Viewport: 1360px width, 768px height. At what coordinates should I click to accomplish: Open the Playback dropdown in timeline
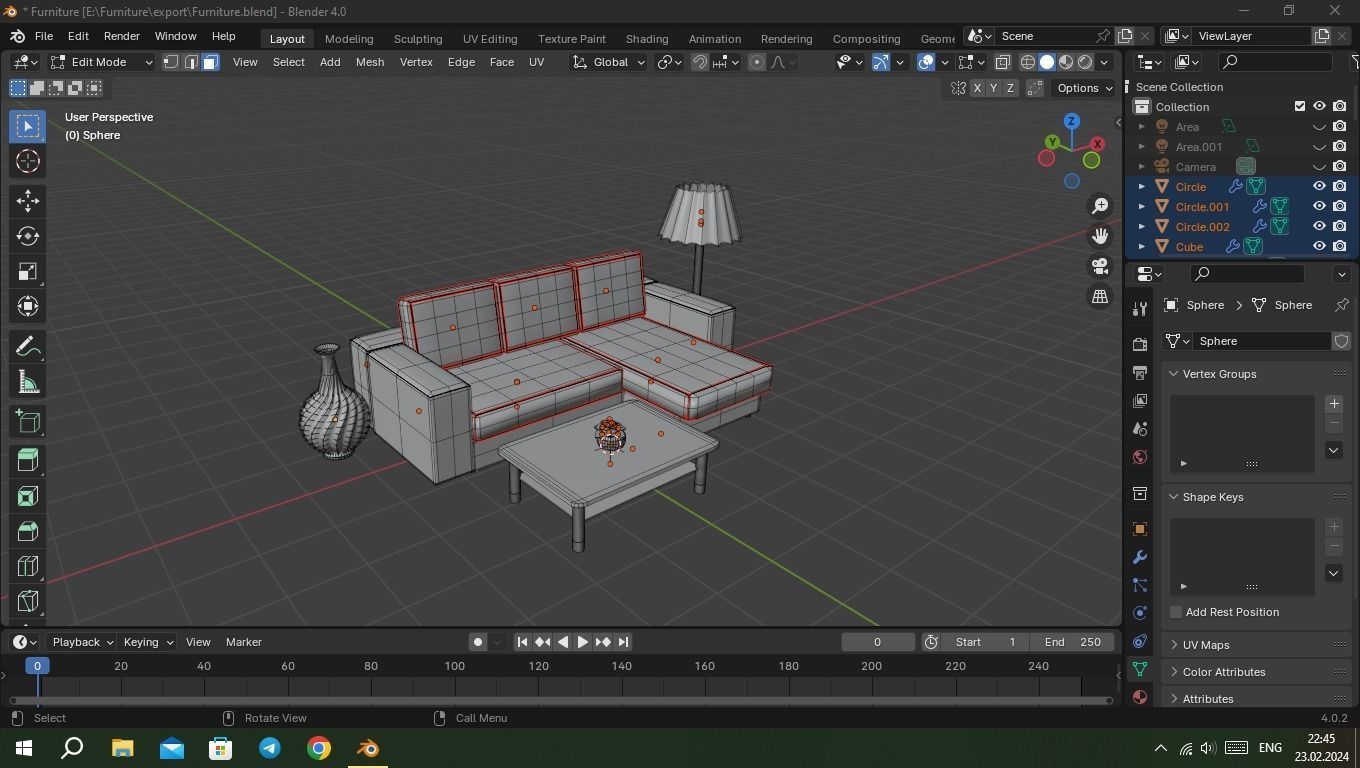pyautogui.click(x=82, y=642)
